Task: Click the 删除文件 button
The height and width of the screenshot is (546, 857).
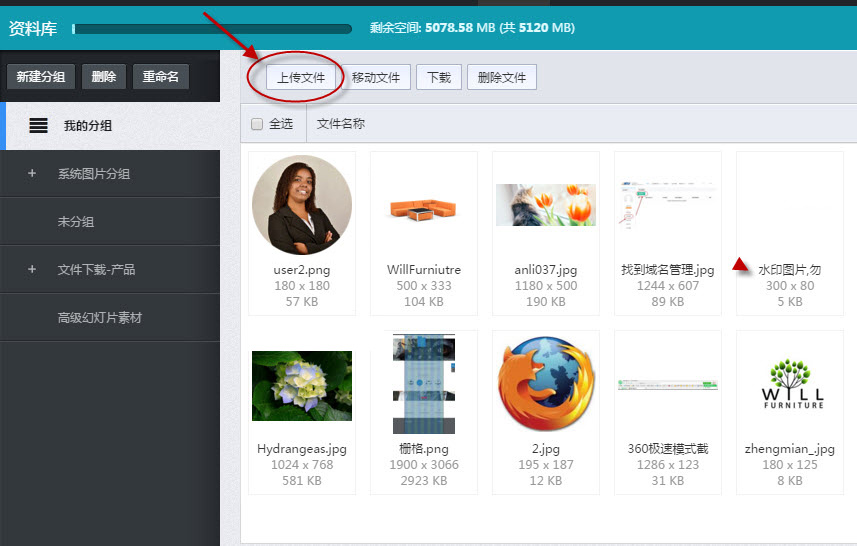Action: [502, 77]
